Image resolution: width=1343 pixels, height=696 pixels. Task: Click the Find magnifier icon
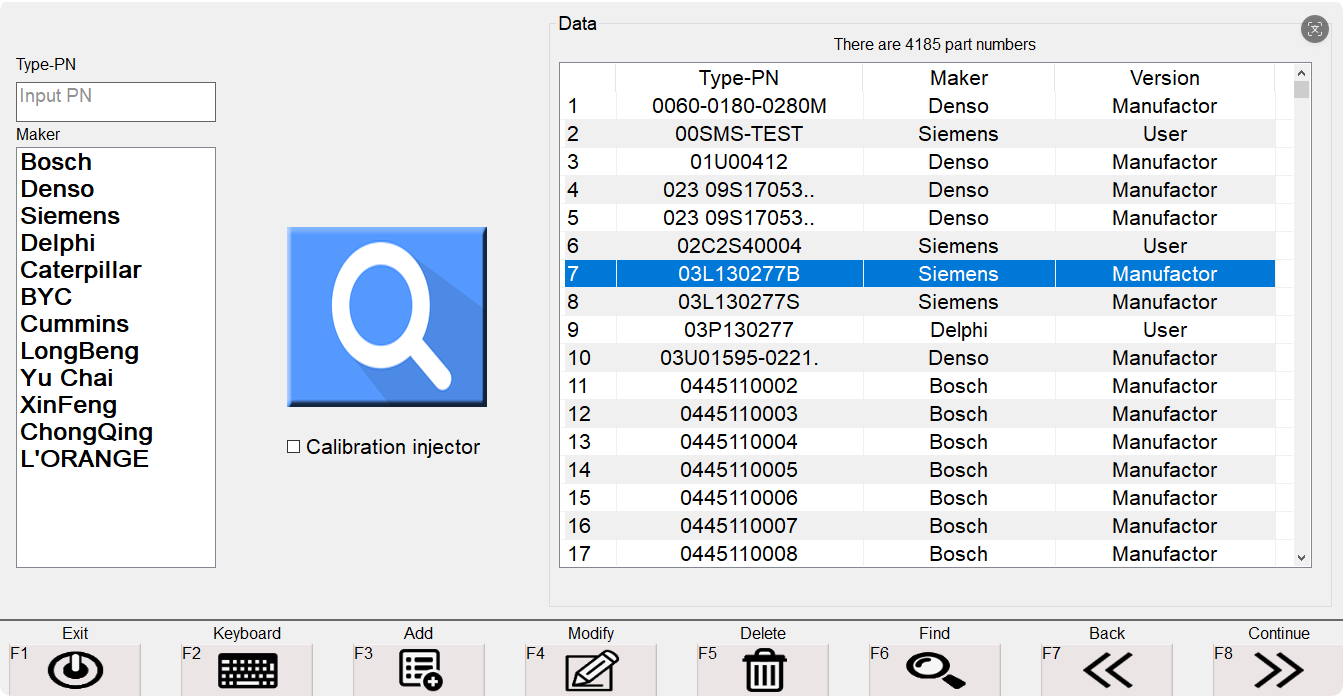click(x=935, y=673)
